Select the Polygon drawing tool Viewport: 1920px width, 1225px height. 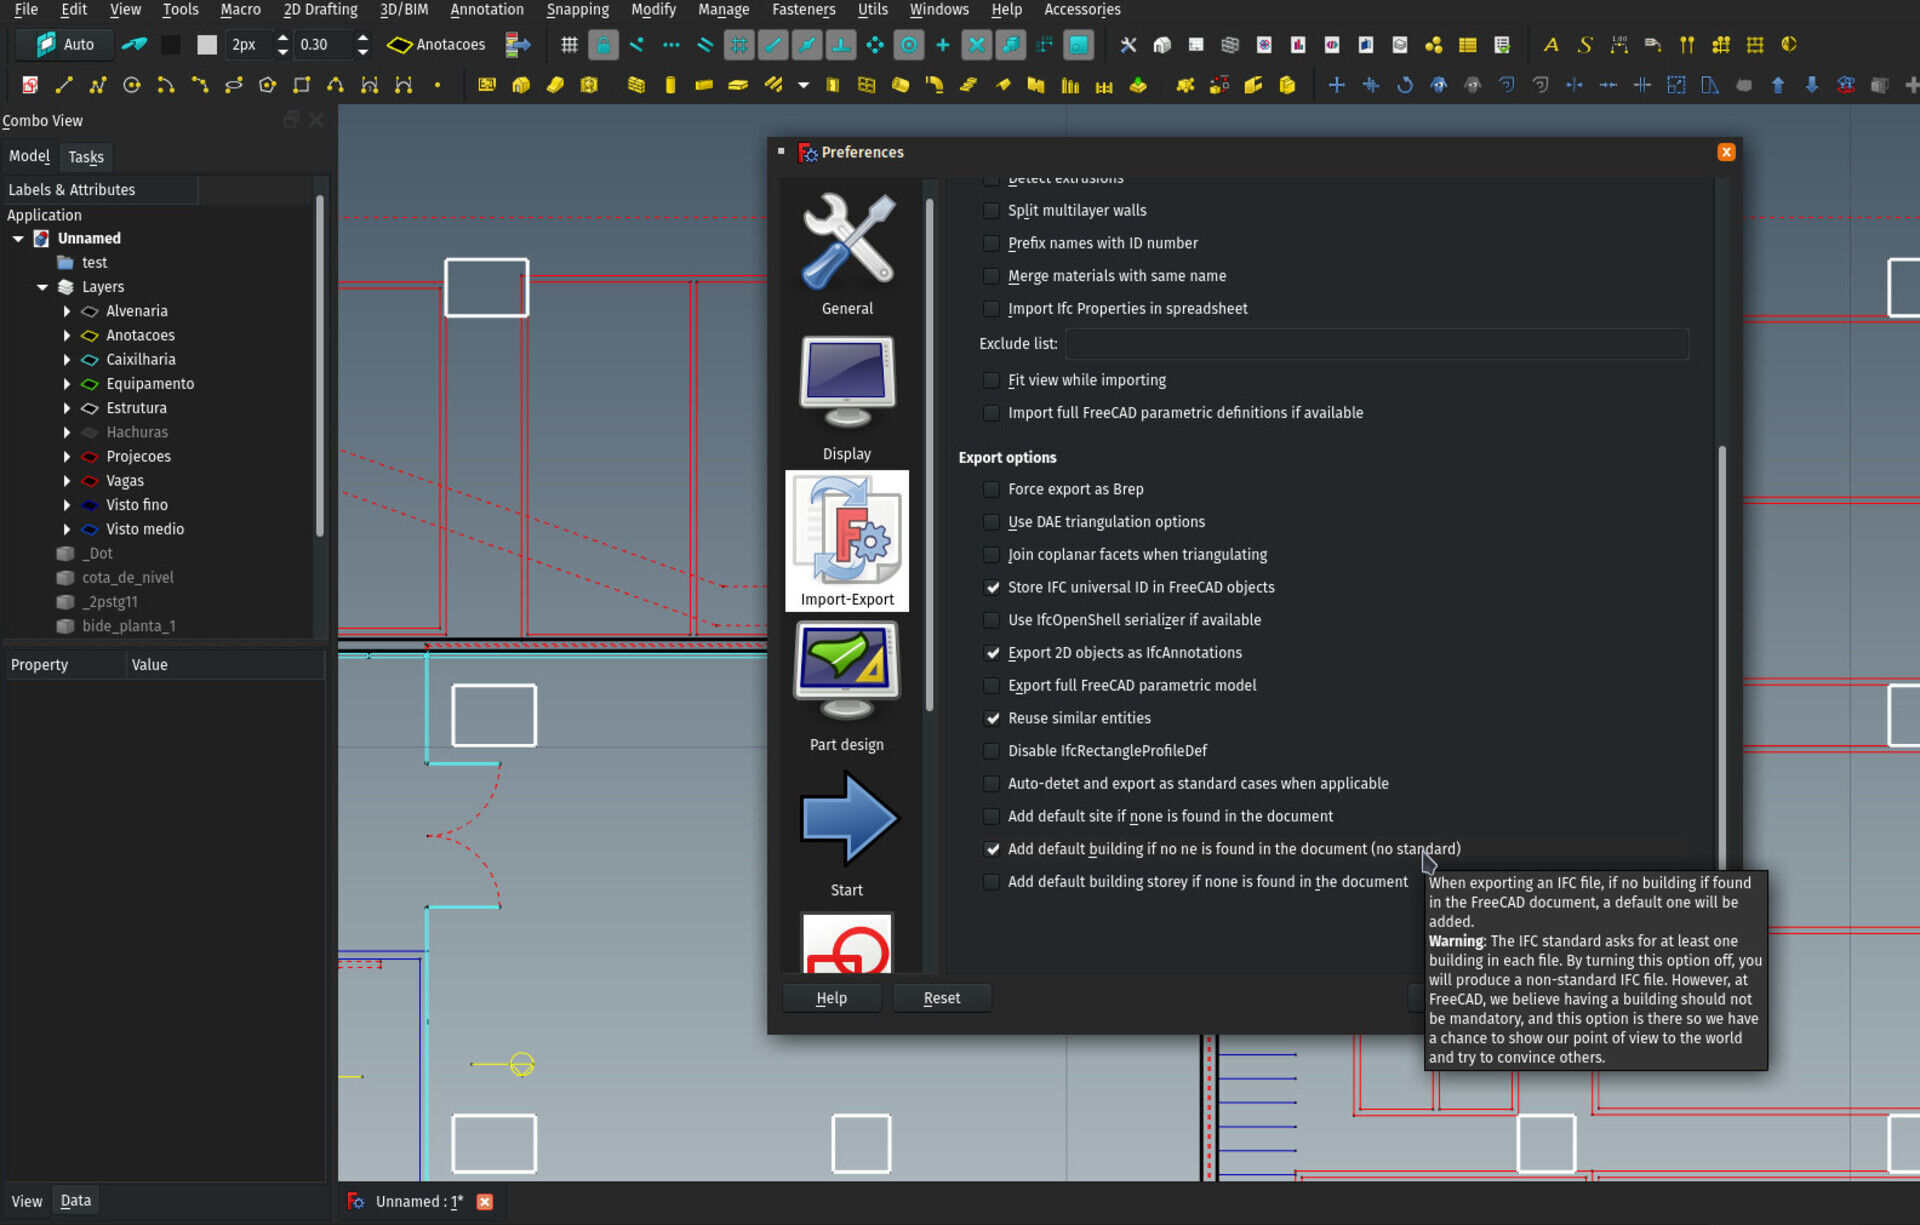267,85
